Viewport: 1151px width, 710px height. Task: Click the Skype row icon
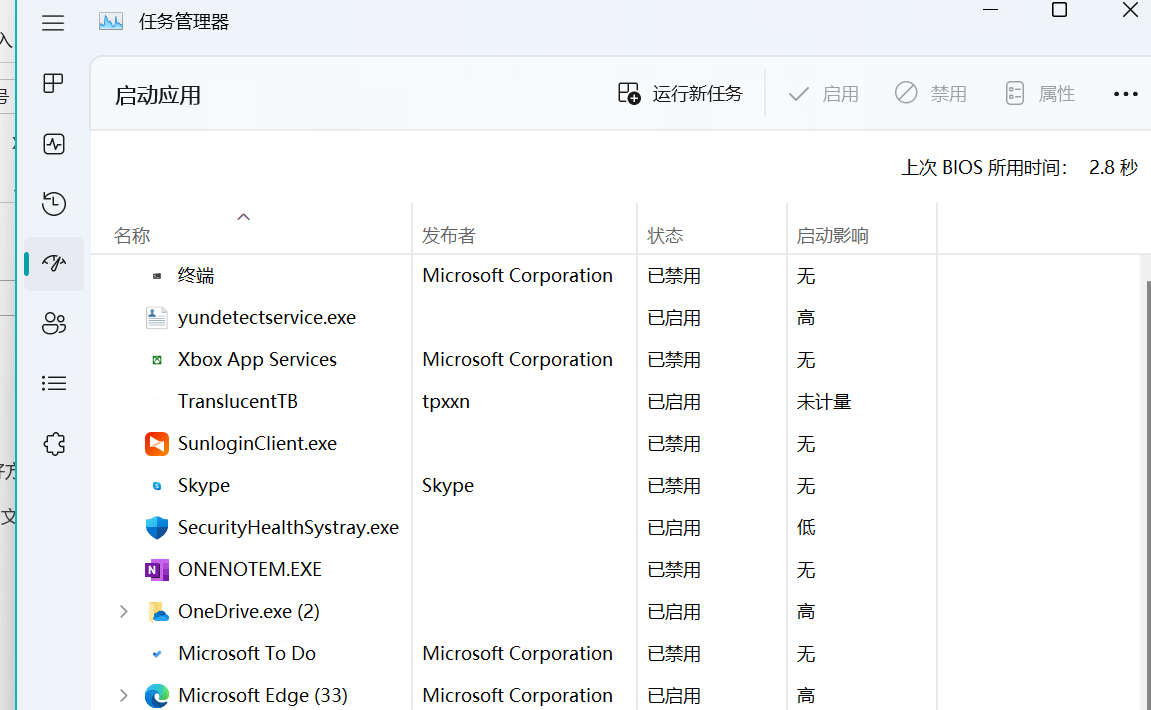pyautogui.click(x=156, y=485)
